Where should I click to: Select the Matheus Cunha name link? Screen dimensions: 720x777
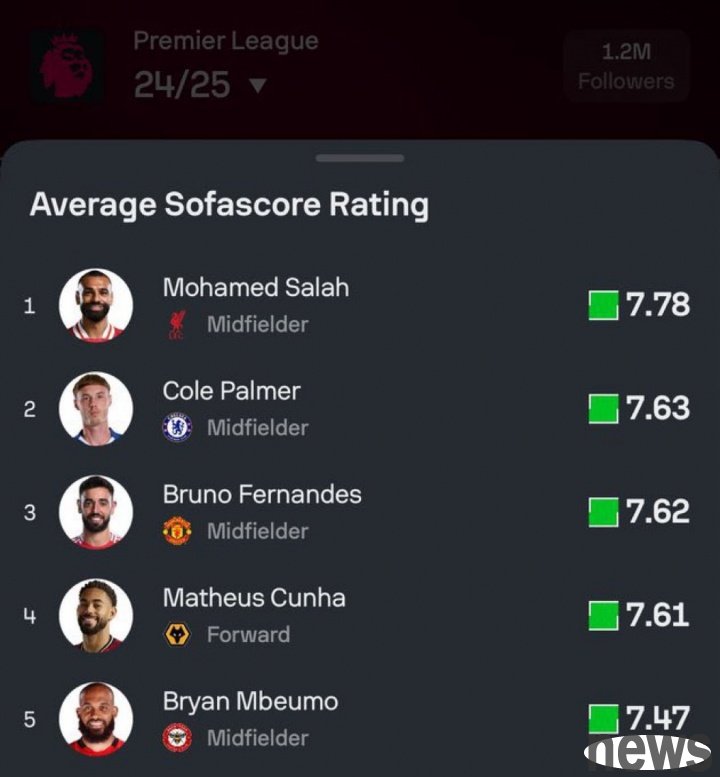pos(254,598)
